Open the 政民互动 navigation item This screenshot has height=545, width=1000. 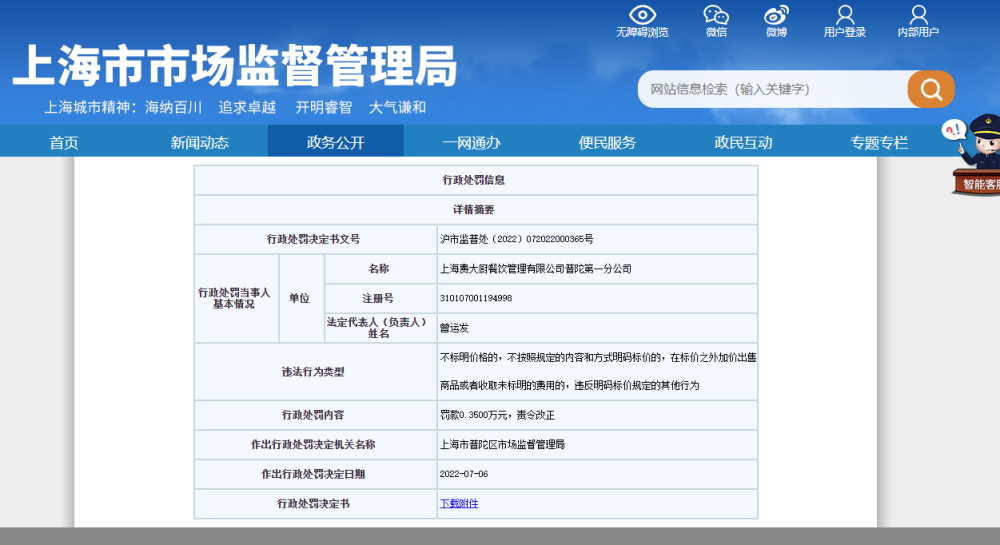click(x=743, y=142)
